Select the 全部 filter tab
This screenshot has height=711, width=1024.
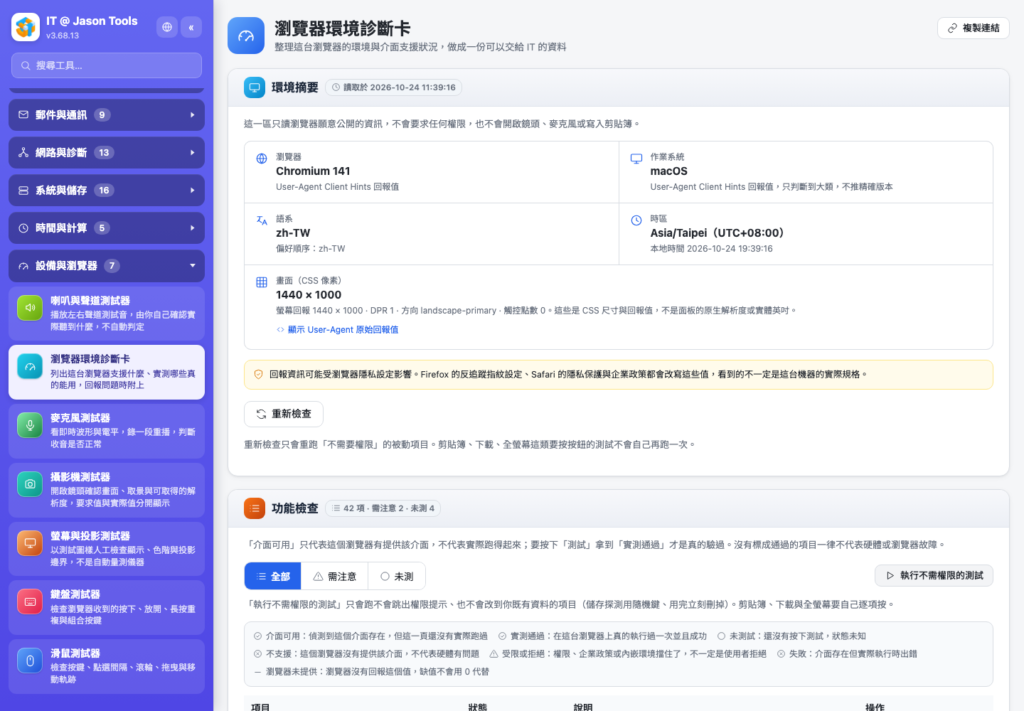273,577
